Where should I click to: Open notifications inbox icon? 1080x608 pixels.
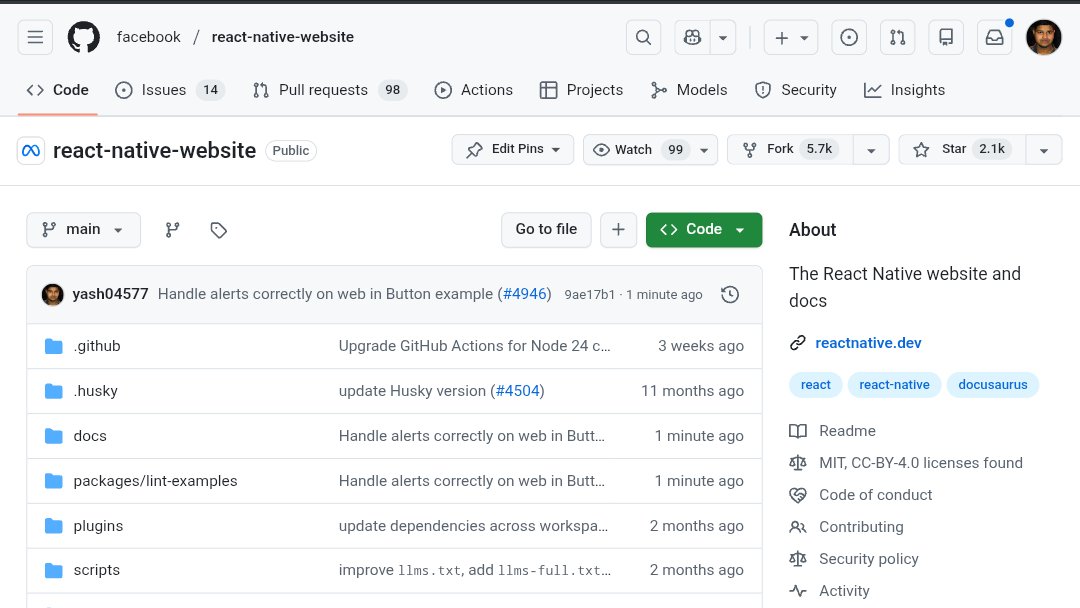pos(995,37)
